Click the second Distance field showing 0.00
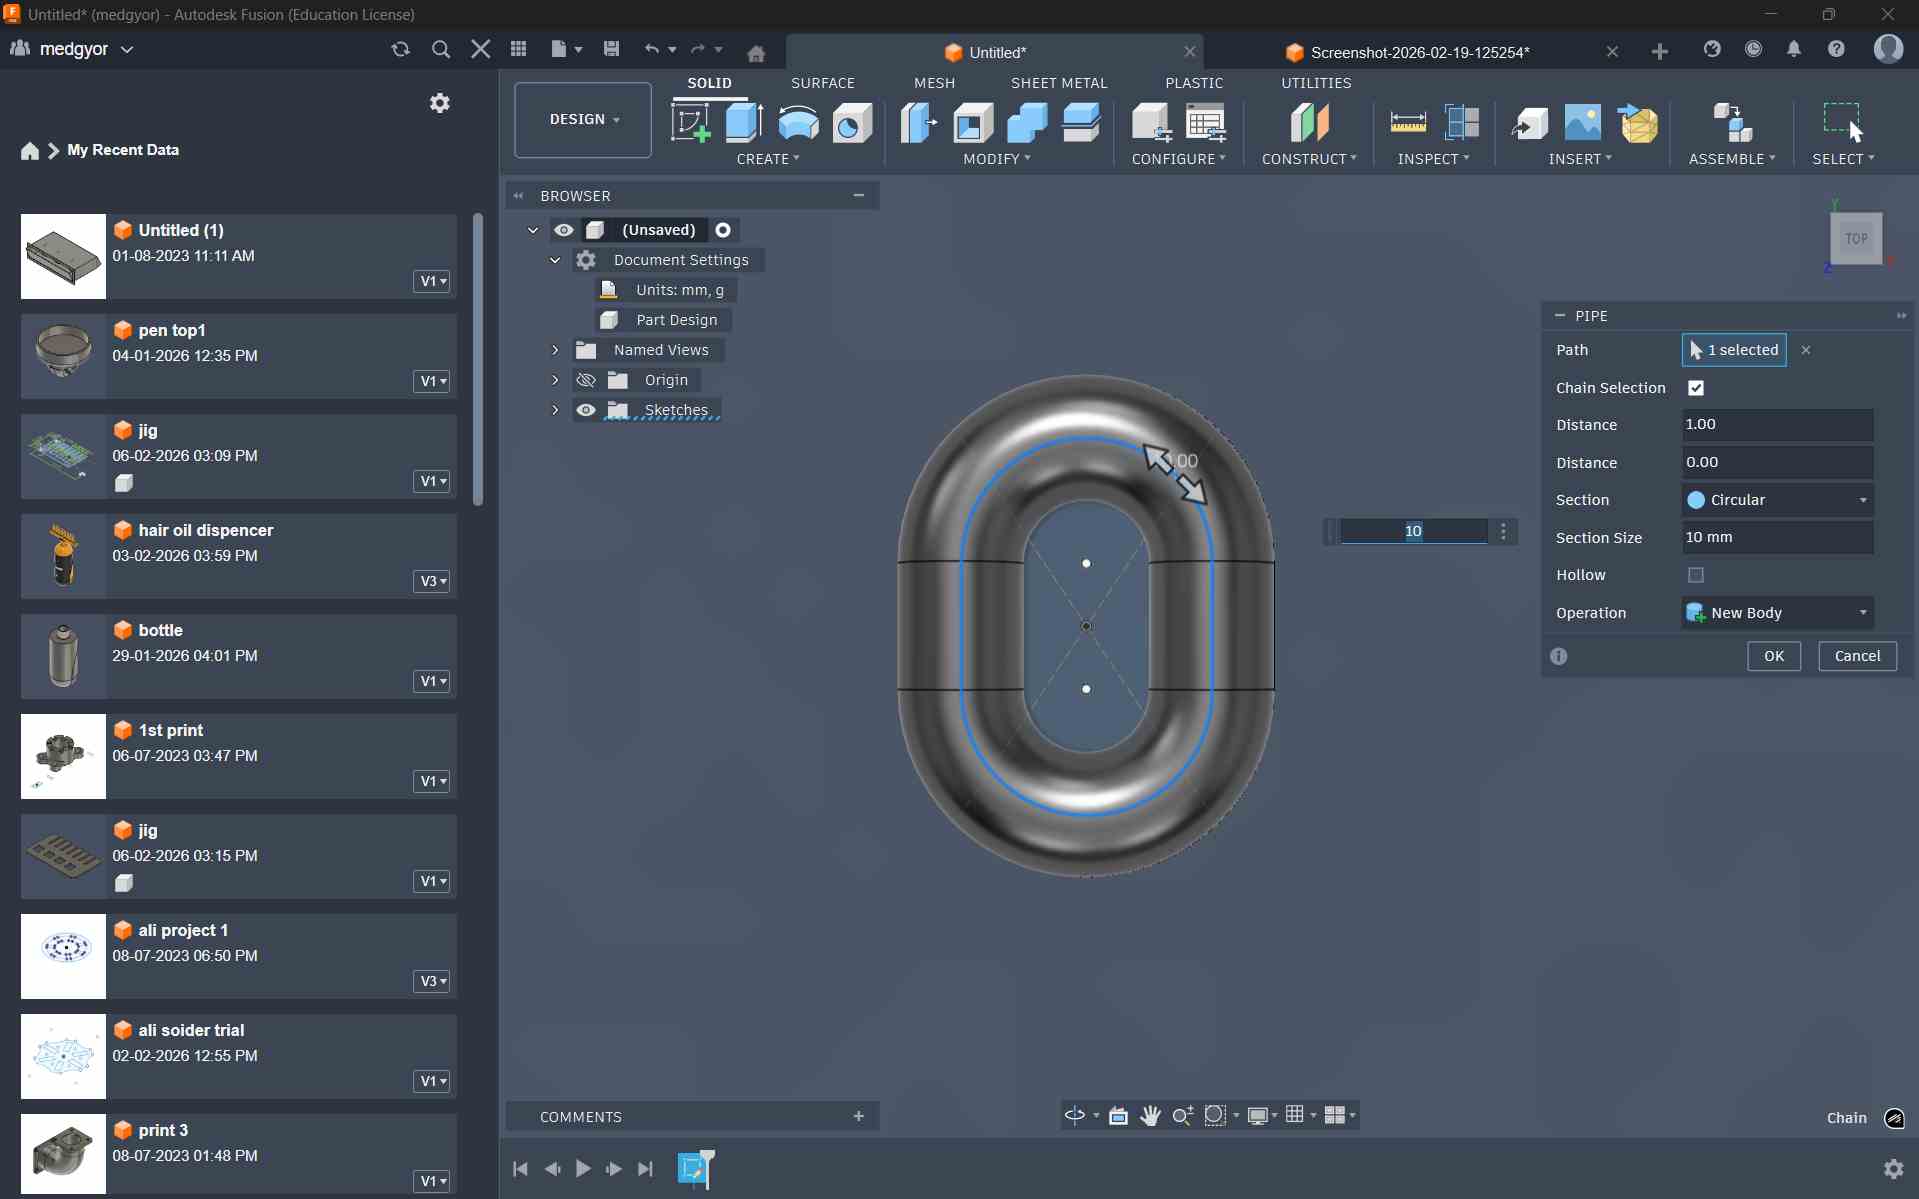 [1778, 462]
